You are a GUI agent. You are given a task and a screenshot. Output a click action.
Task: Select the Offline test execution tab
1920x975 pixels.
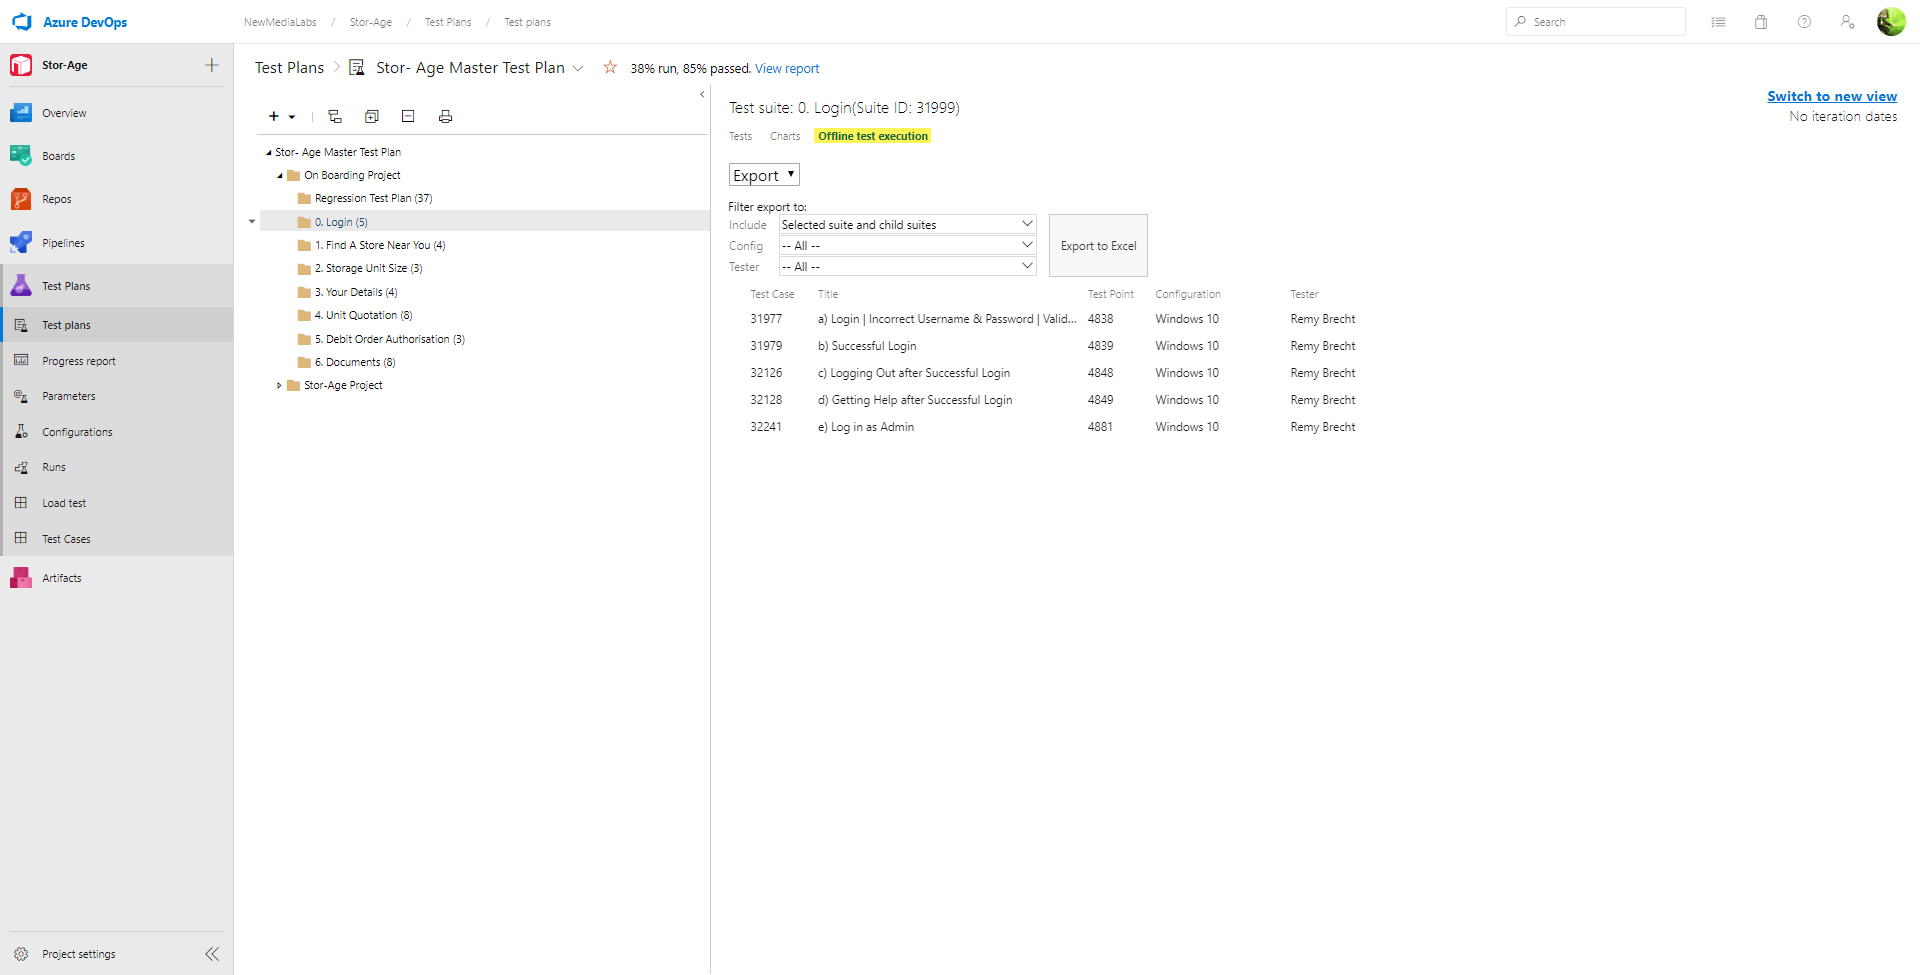click(x=873, y=136)
